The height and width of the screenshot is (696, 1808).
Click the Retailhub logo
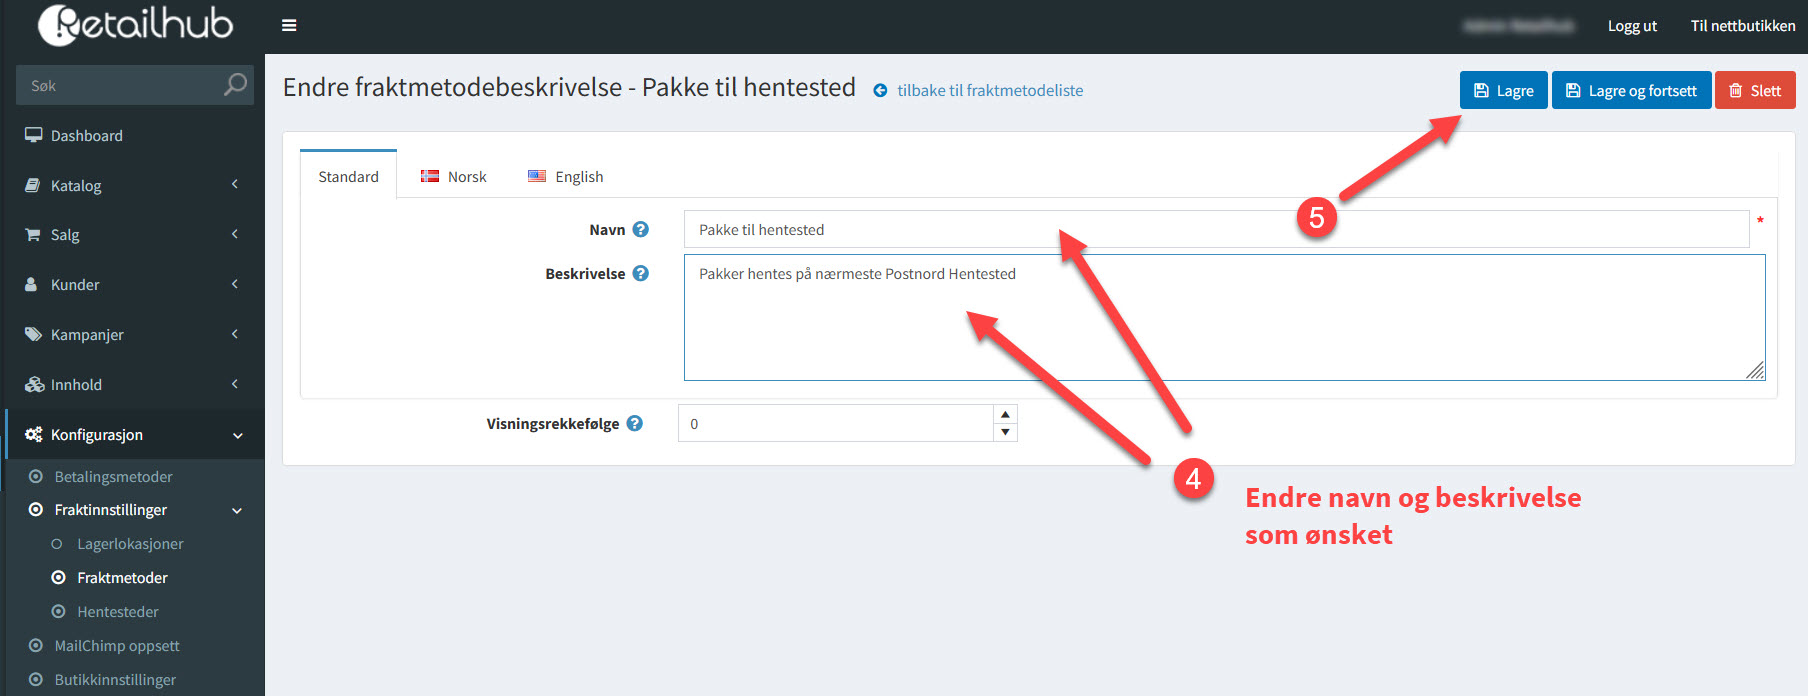pyautogui.click(x=135, y=25)
